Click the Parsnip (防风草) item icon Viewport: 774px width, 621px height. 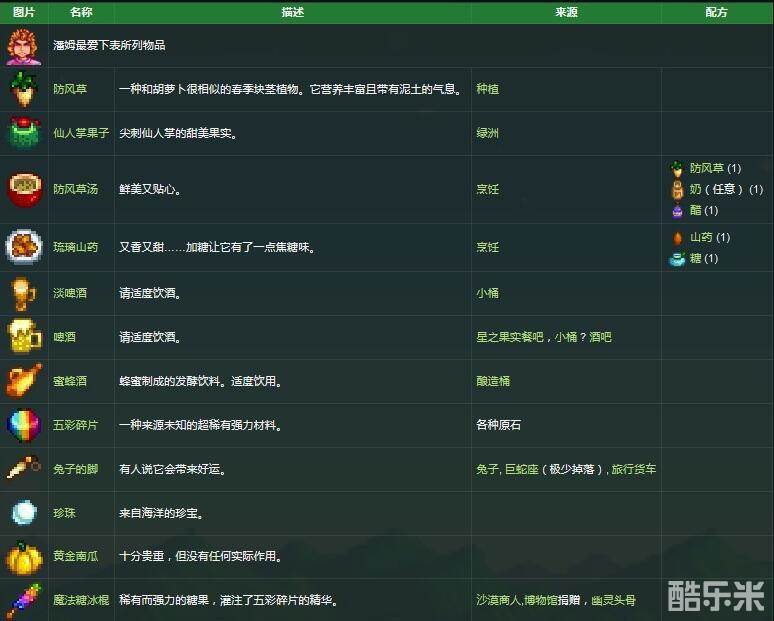click(x=23, y=89)
